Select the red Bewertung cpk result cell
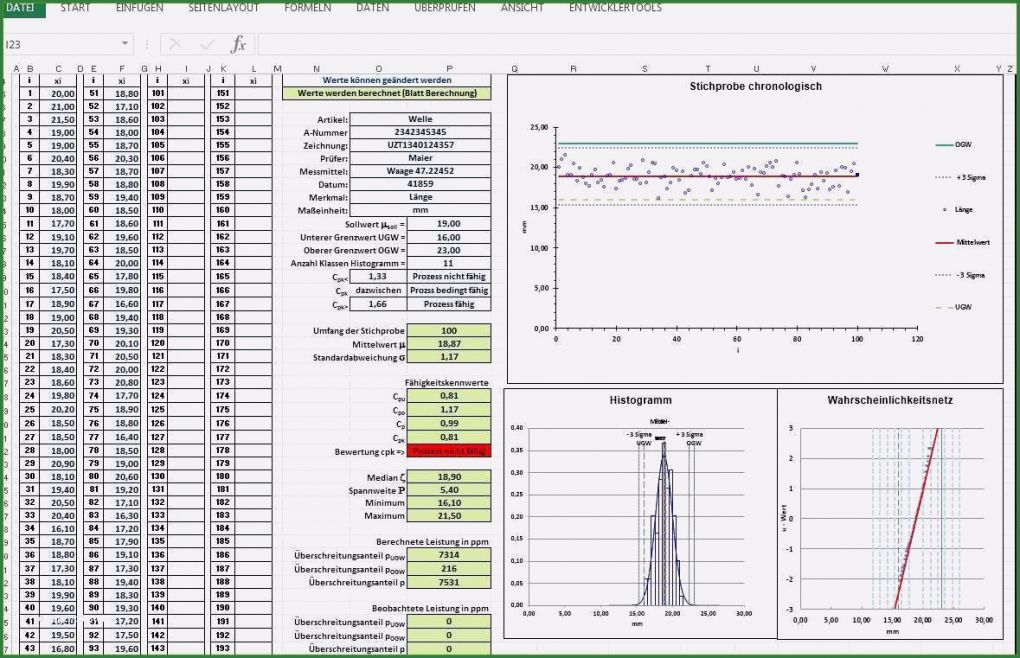The width and height of the screenshot is (1020, 658). click(x=448, y=452)
